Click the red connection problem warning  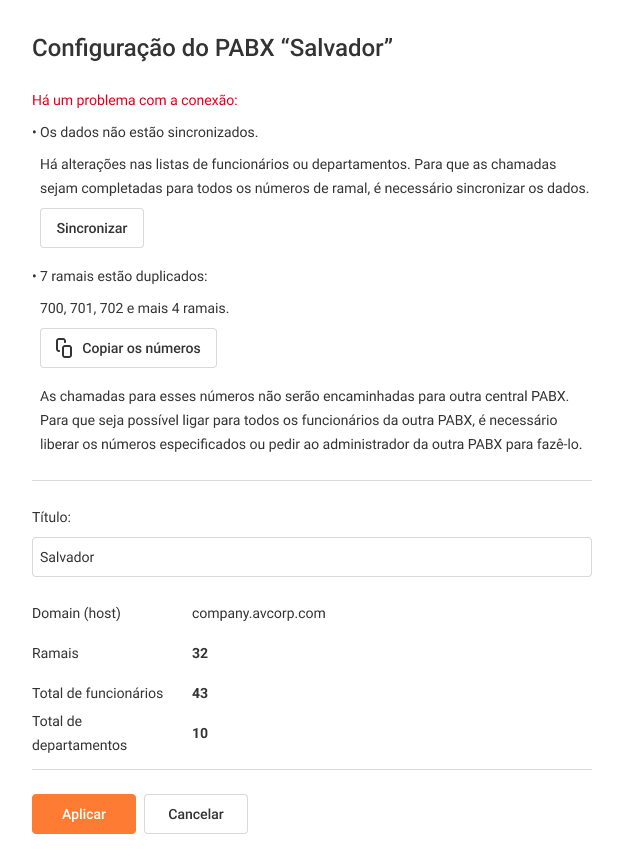coord(135,100)
